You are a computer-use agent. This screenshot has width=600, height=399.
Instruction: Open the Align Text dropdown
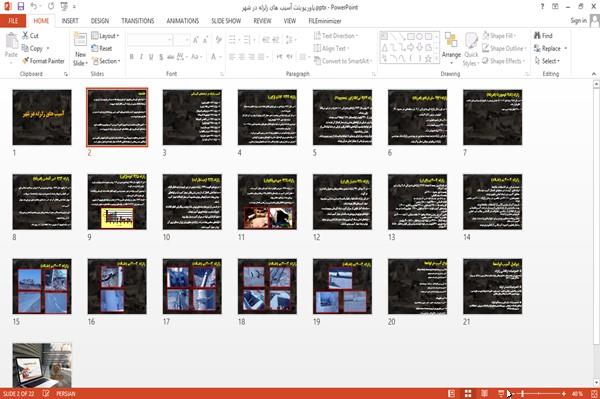[331, 48]
